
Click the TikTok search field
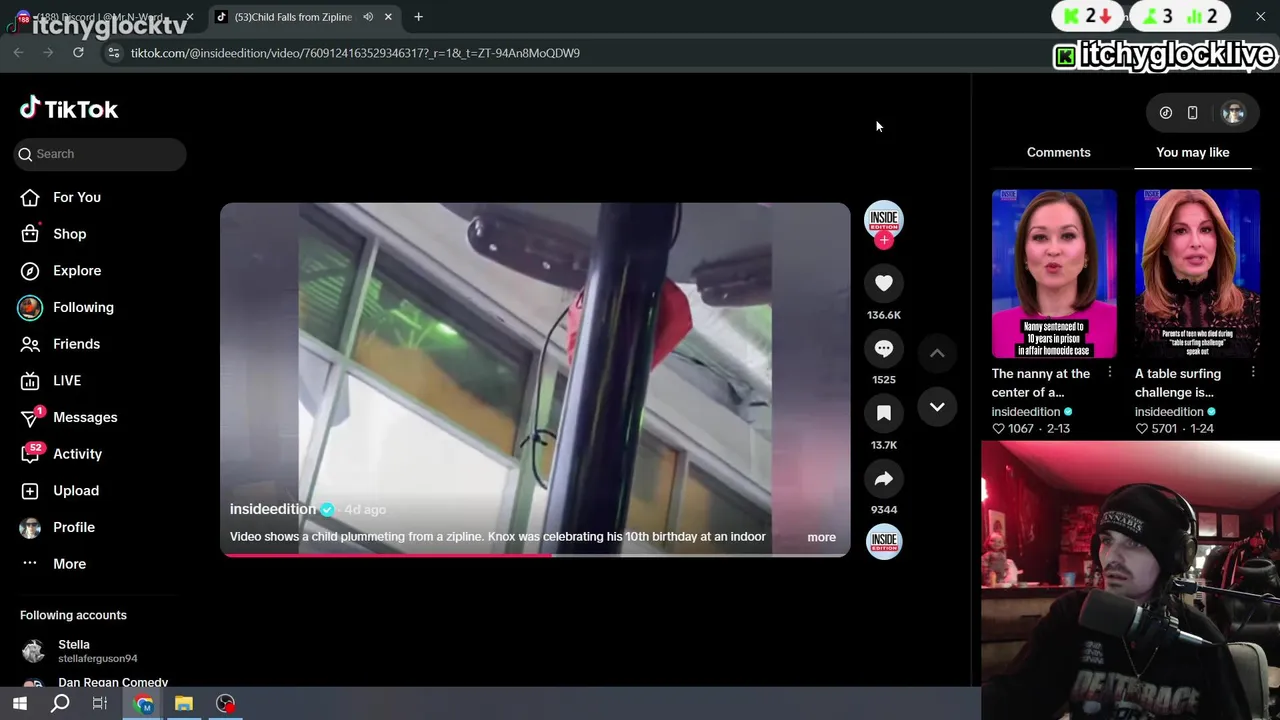100,154
